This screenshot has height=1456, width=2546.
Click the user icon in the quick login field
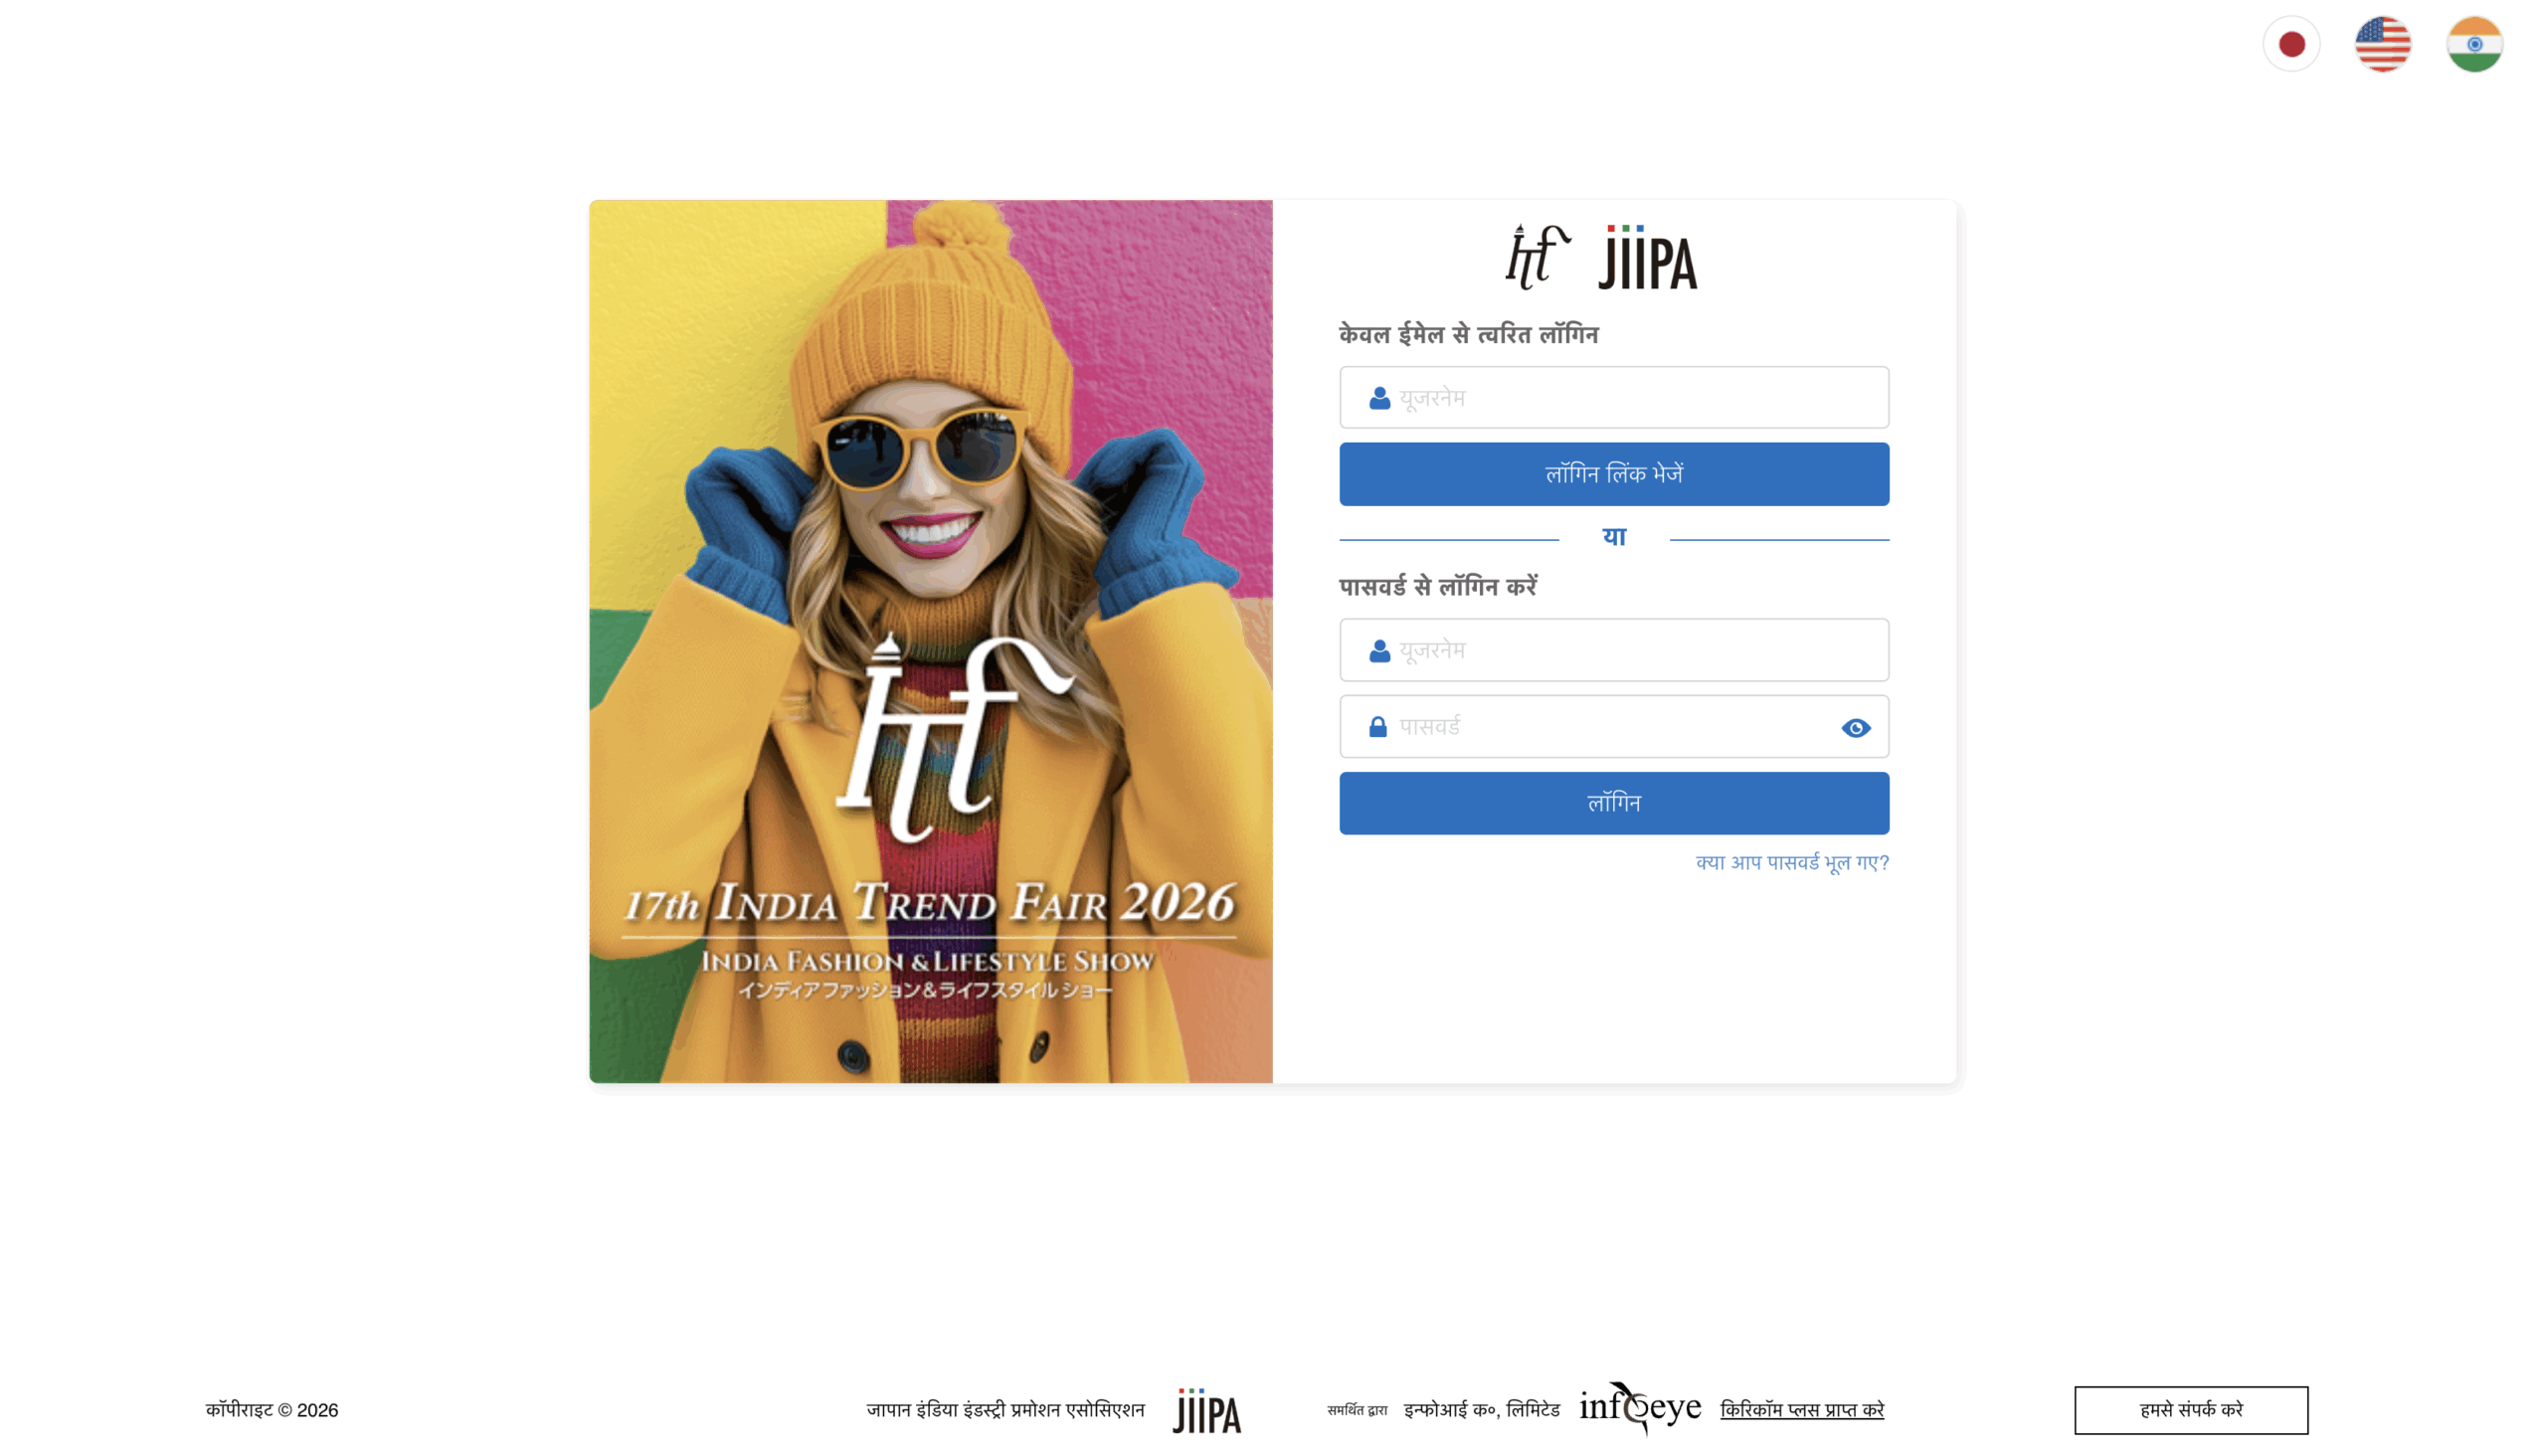tap(1380, 398)
